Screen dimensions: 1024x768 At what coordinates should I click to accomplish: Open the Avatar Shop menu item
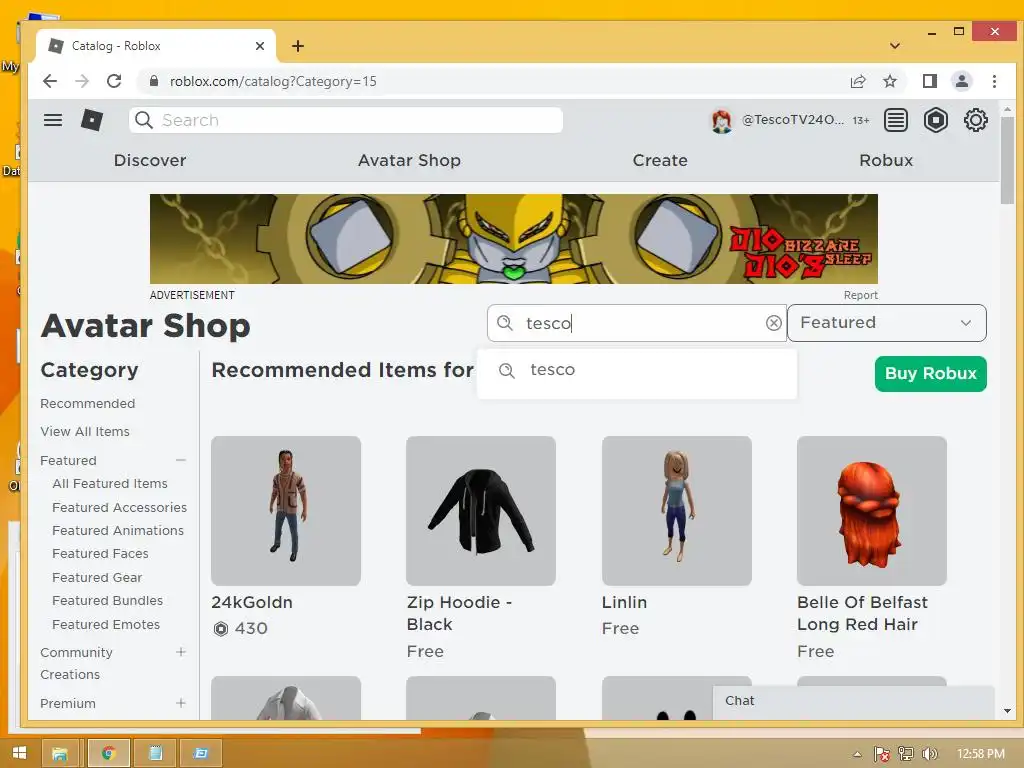(x=409, y=160)
